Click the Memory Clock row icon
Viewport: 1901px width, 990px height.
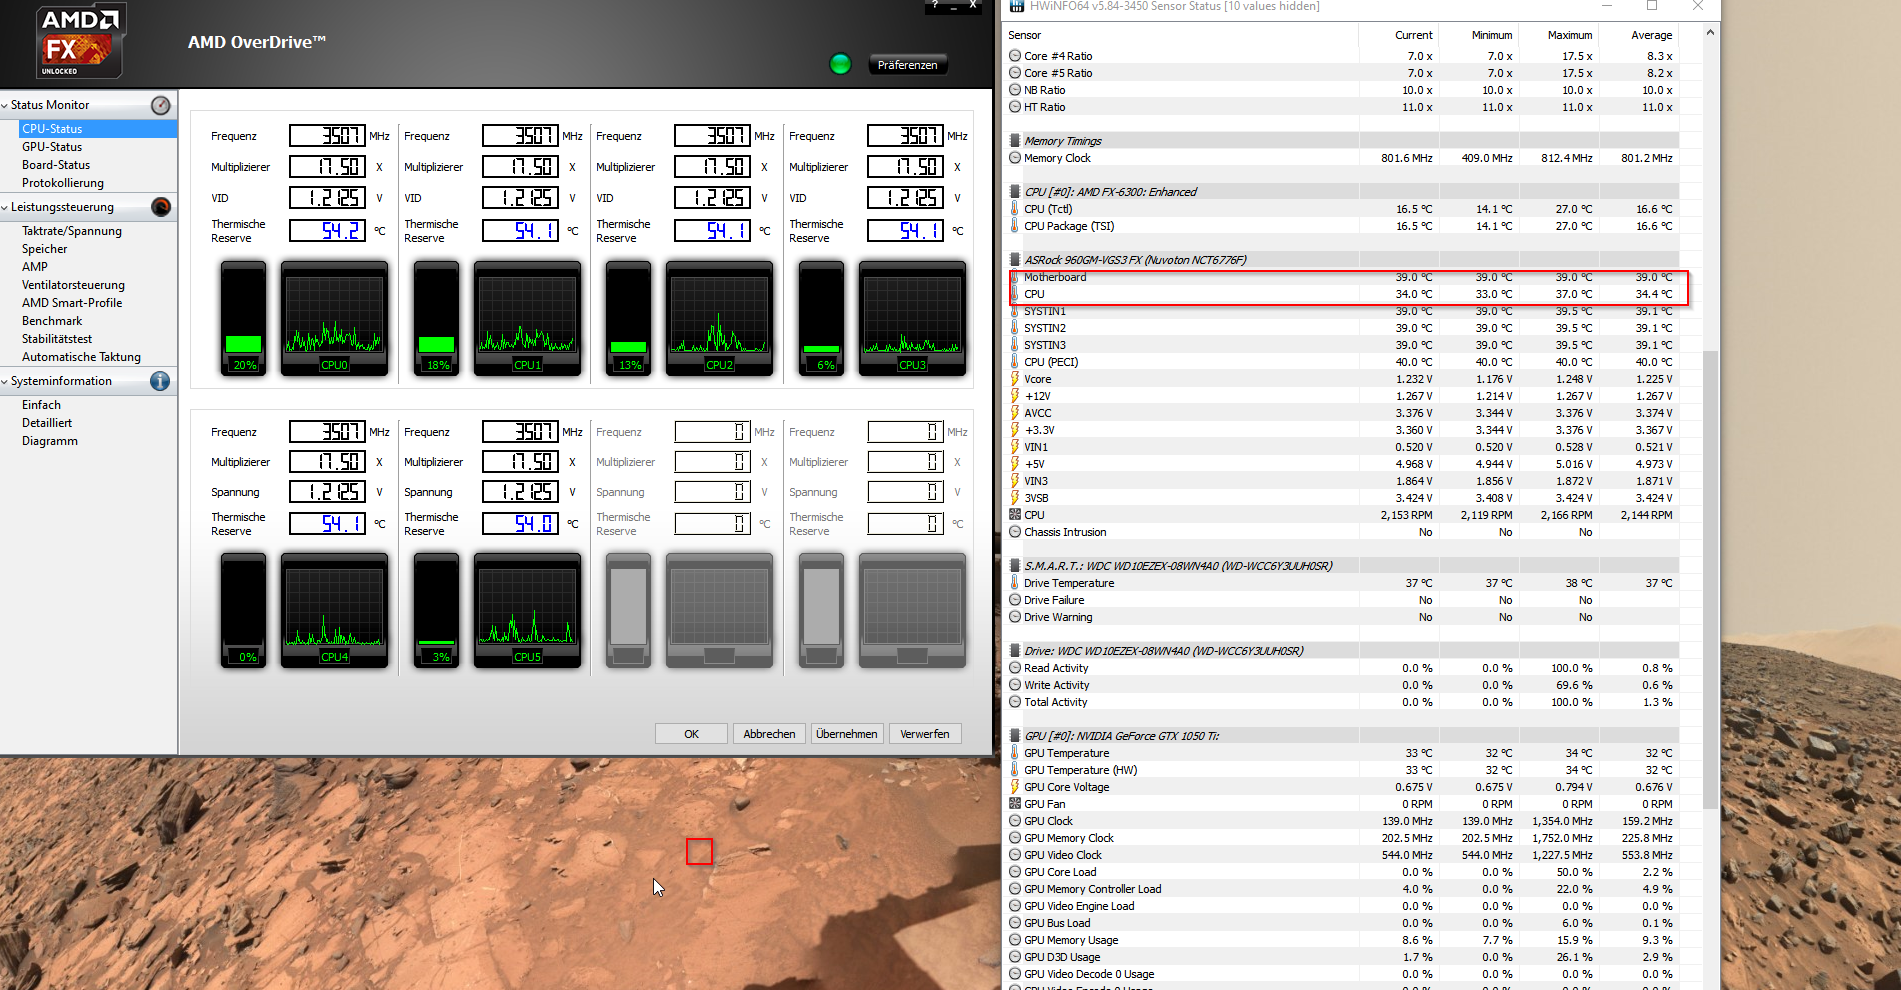coord(1015,158)
